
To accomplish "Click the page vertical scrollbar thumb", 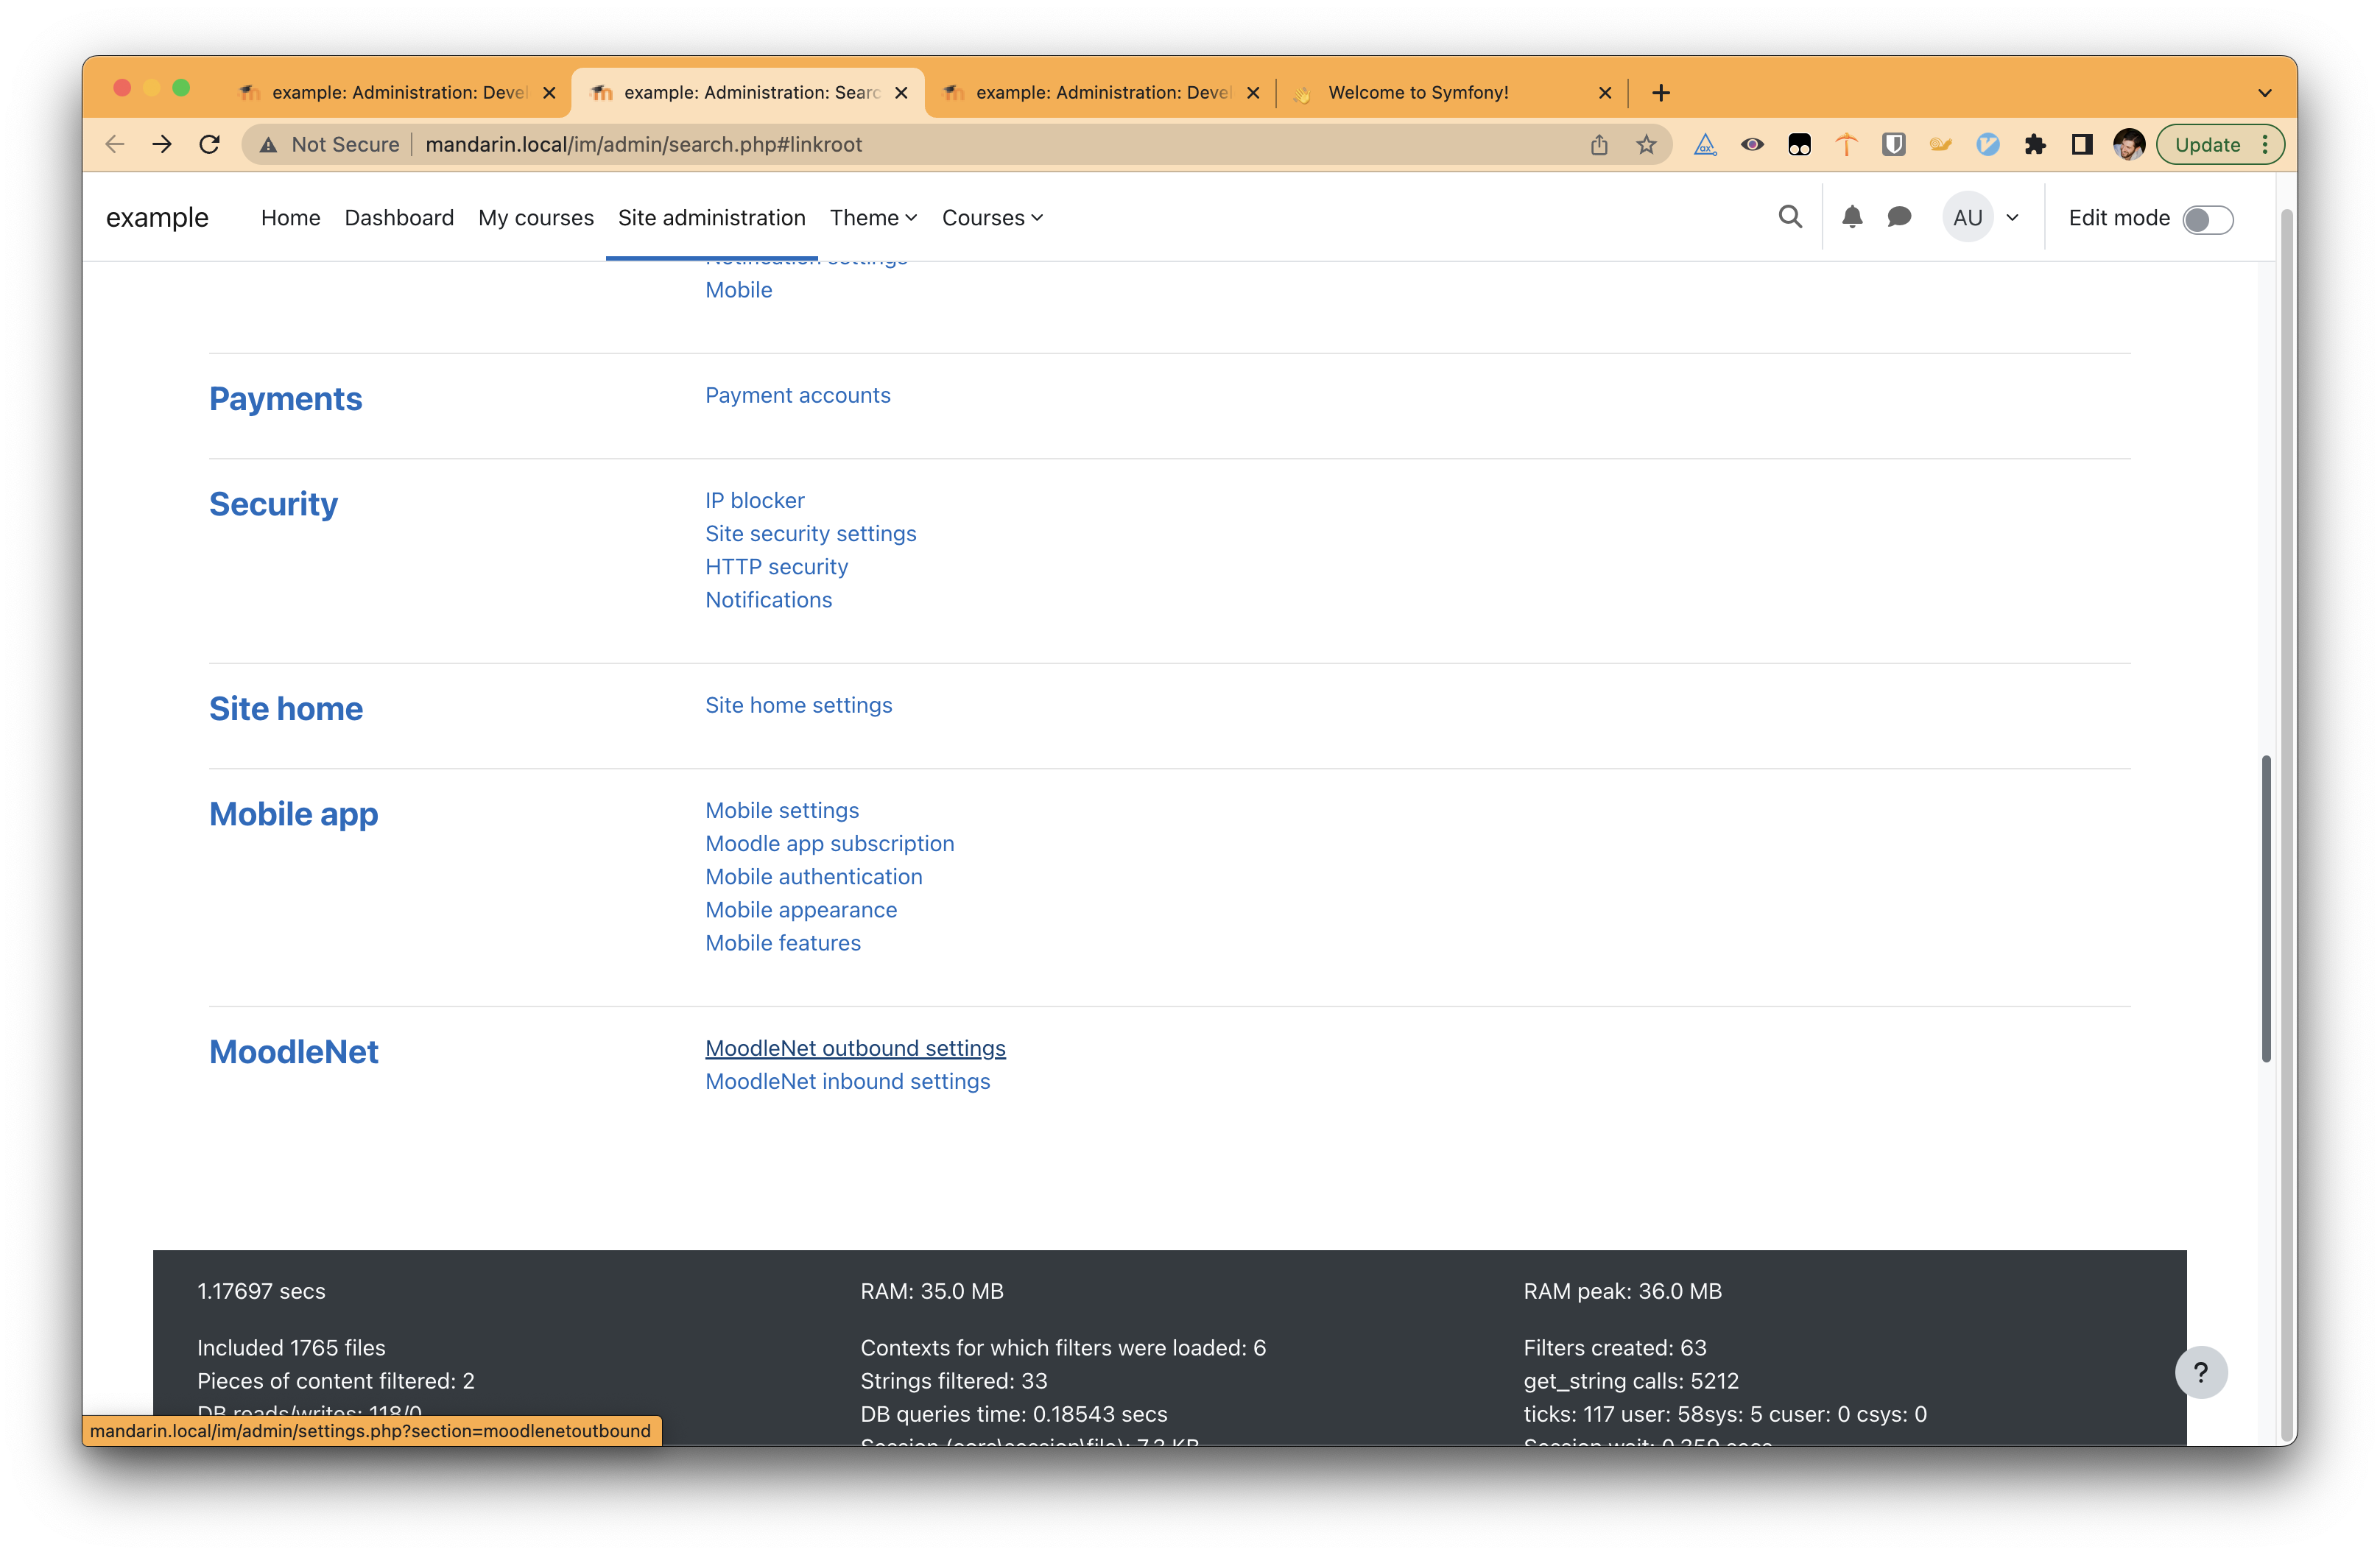I will [x=2265, y=908].
